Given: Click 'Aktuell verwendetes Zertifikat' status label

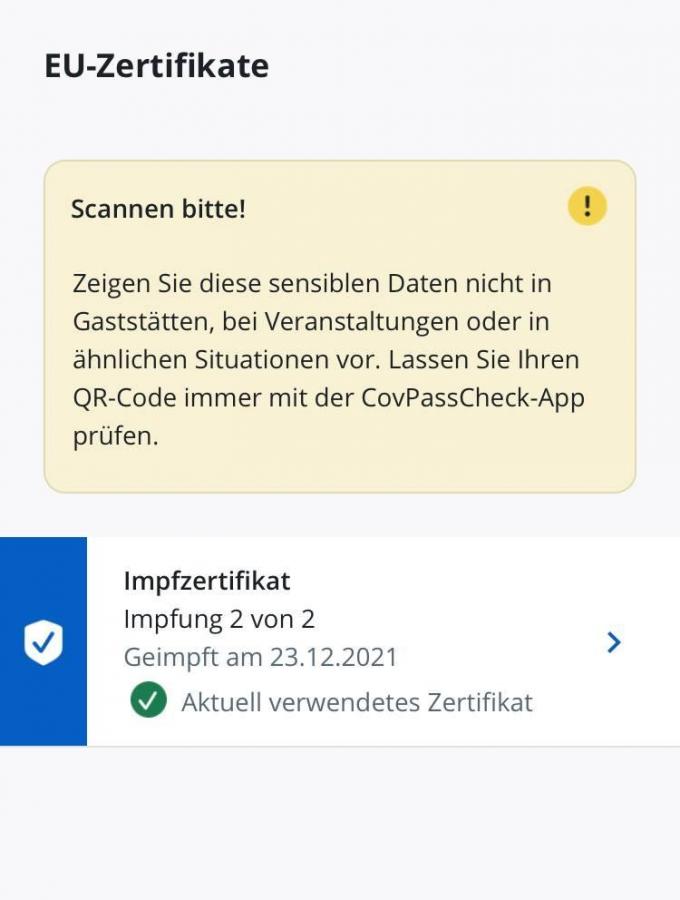Looking at the screenshot, I should click(356, 702).
